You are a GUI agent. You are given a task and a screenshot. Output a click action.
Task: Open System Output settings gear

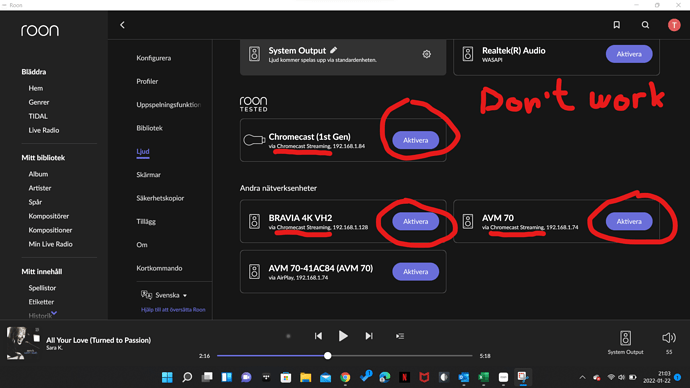[x=426, y=54]
